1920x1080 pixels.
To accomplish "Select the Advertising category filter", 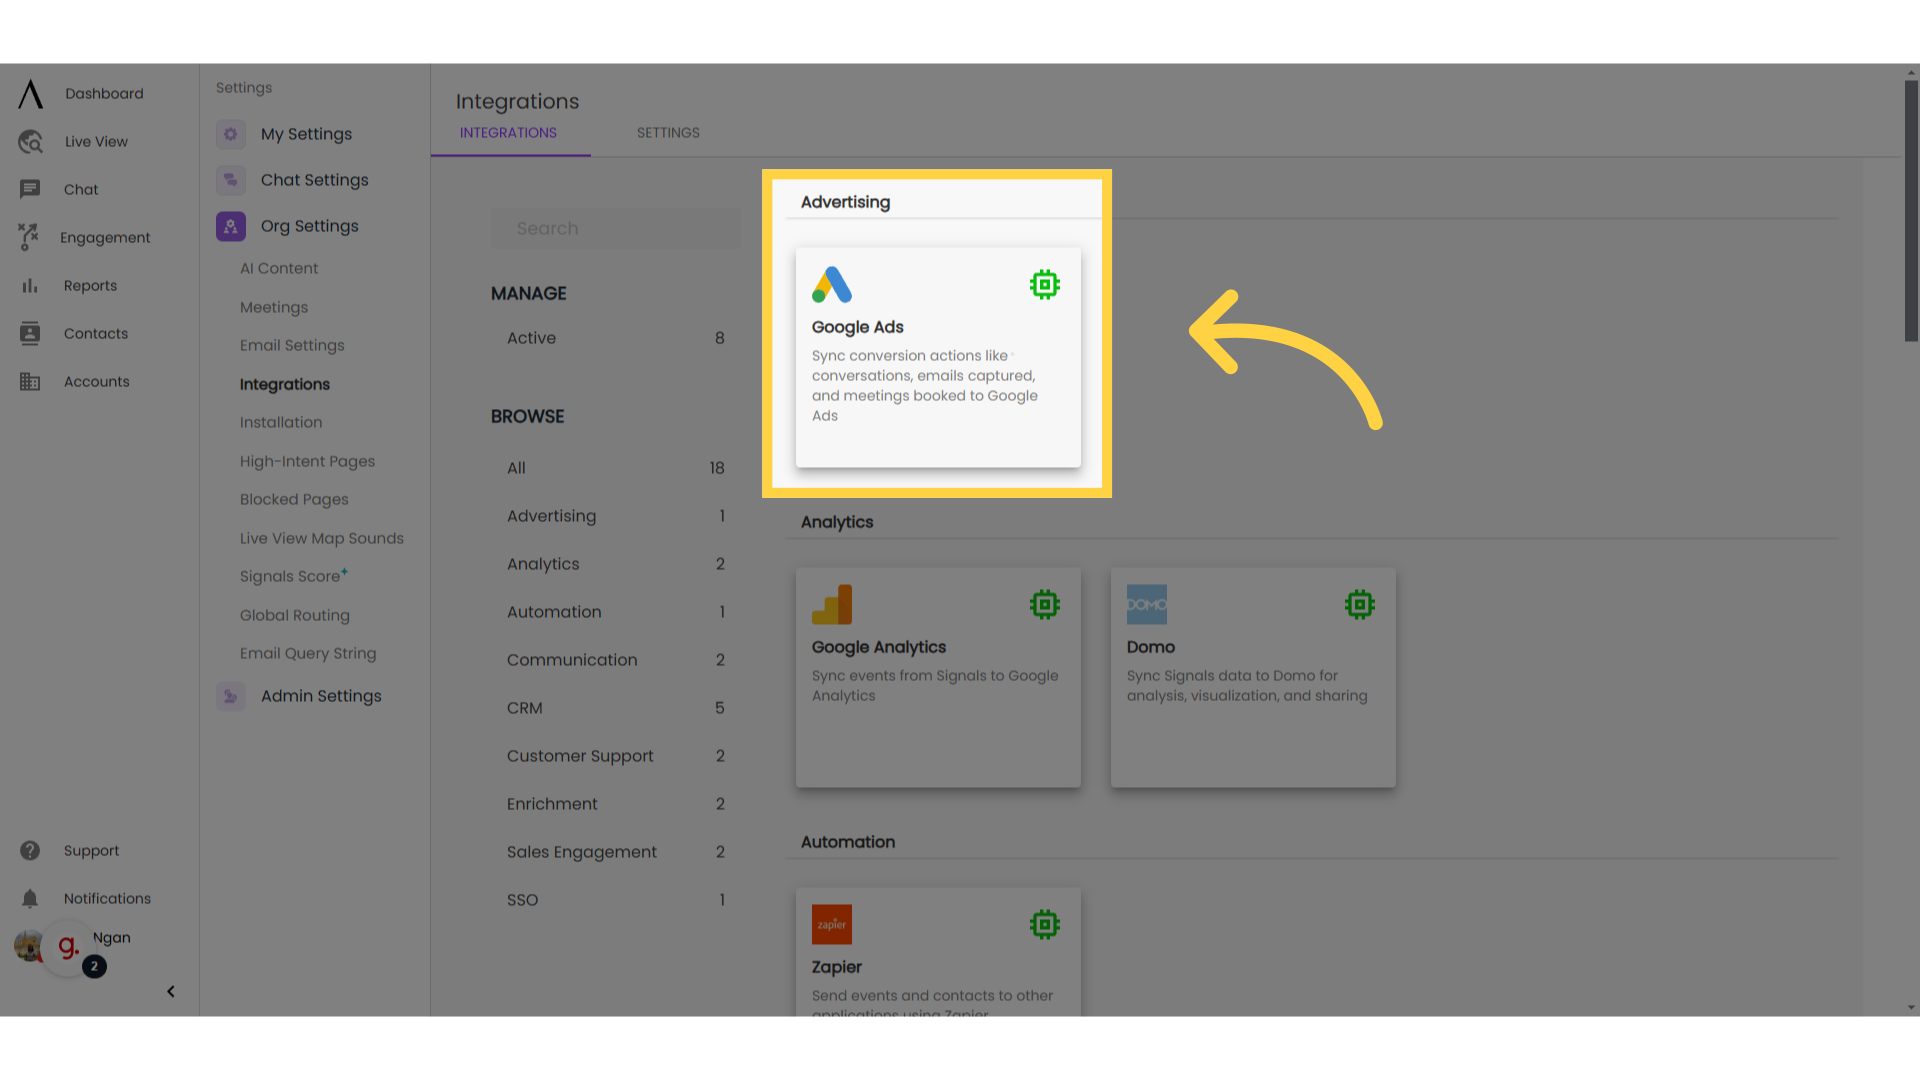I will point(616,516).
